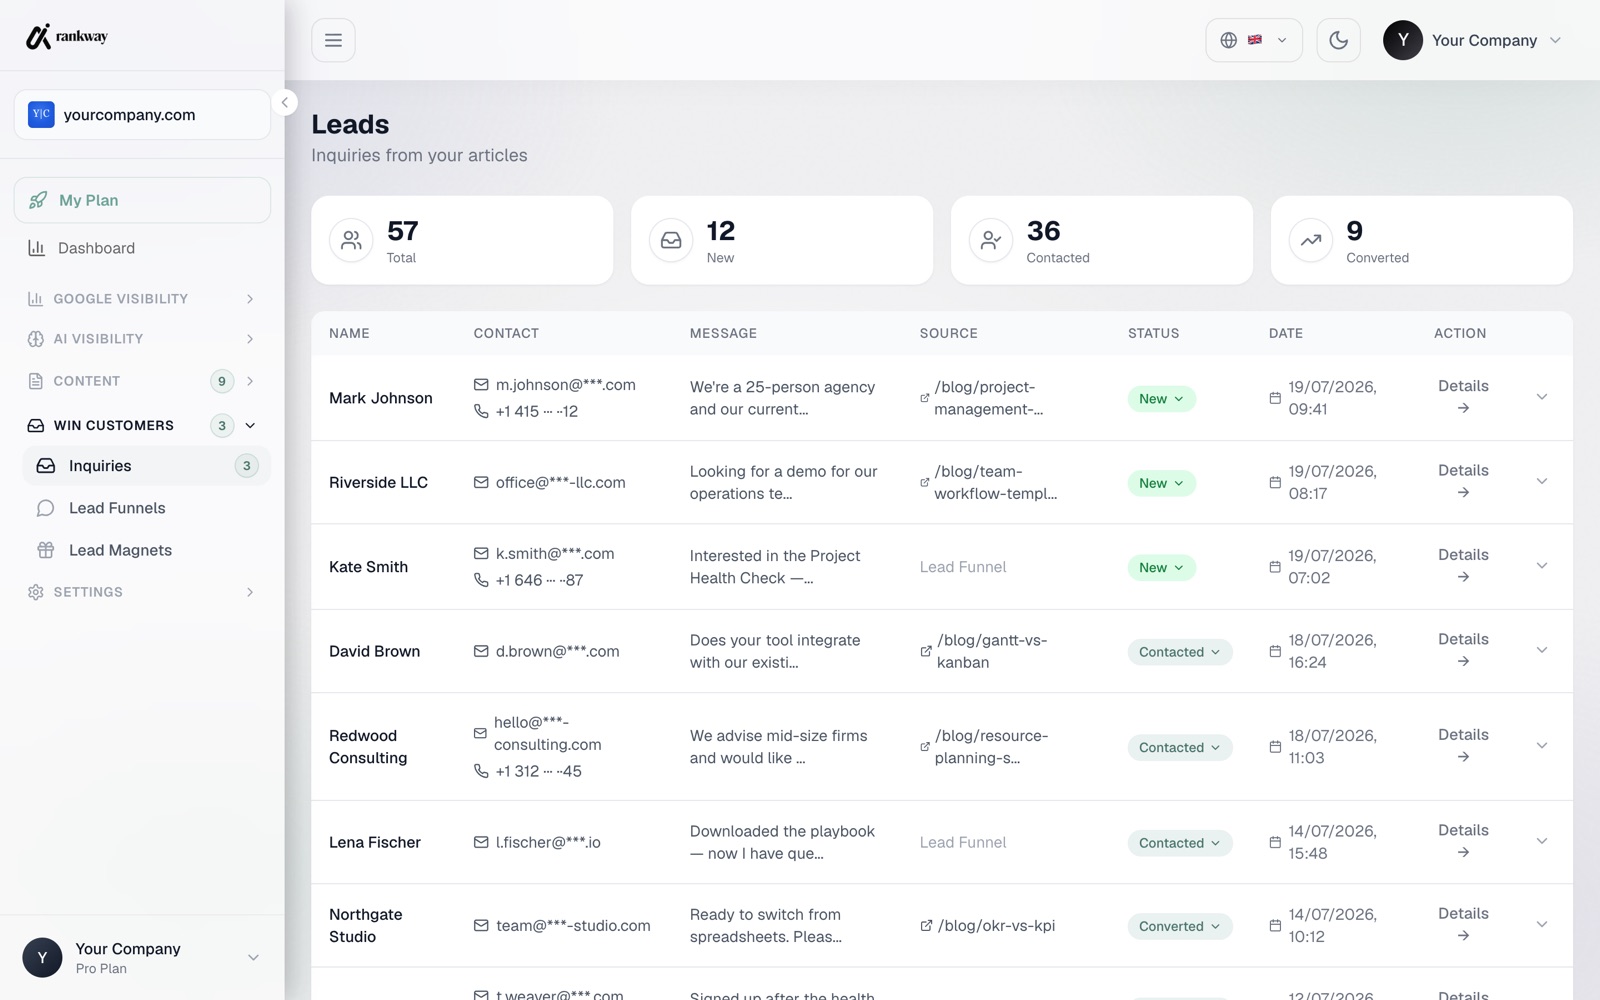Toggle dark mode with moon icon
The image size is (1600, 1000).
pos(1338,40)
